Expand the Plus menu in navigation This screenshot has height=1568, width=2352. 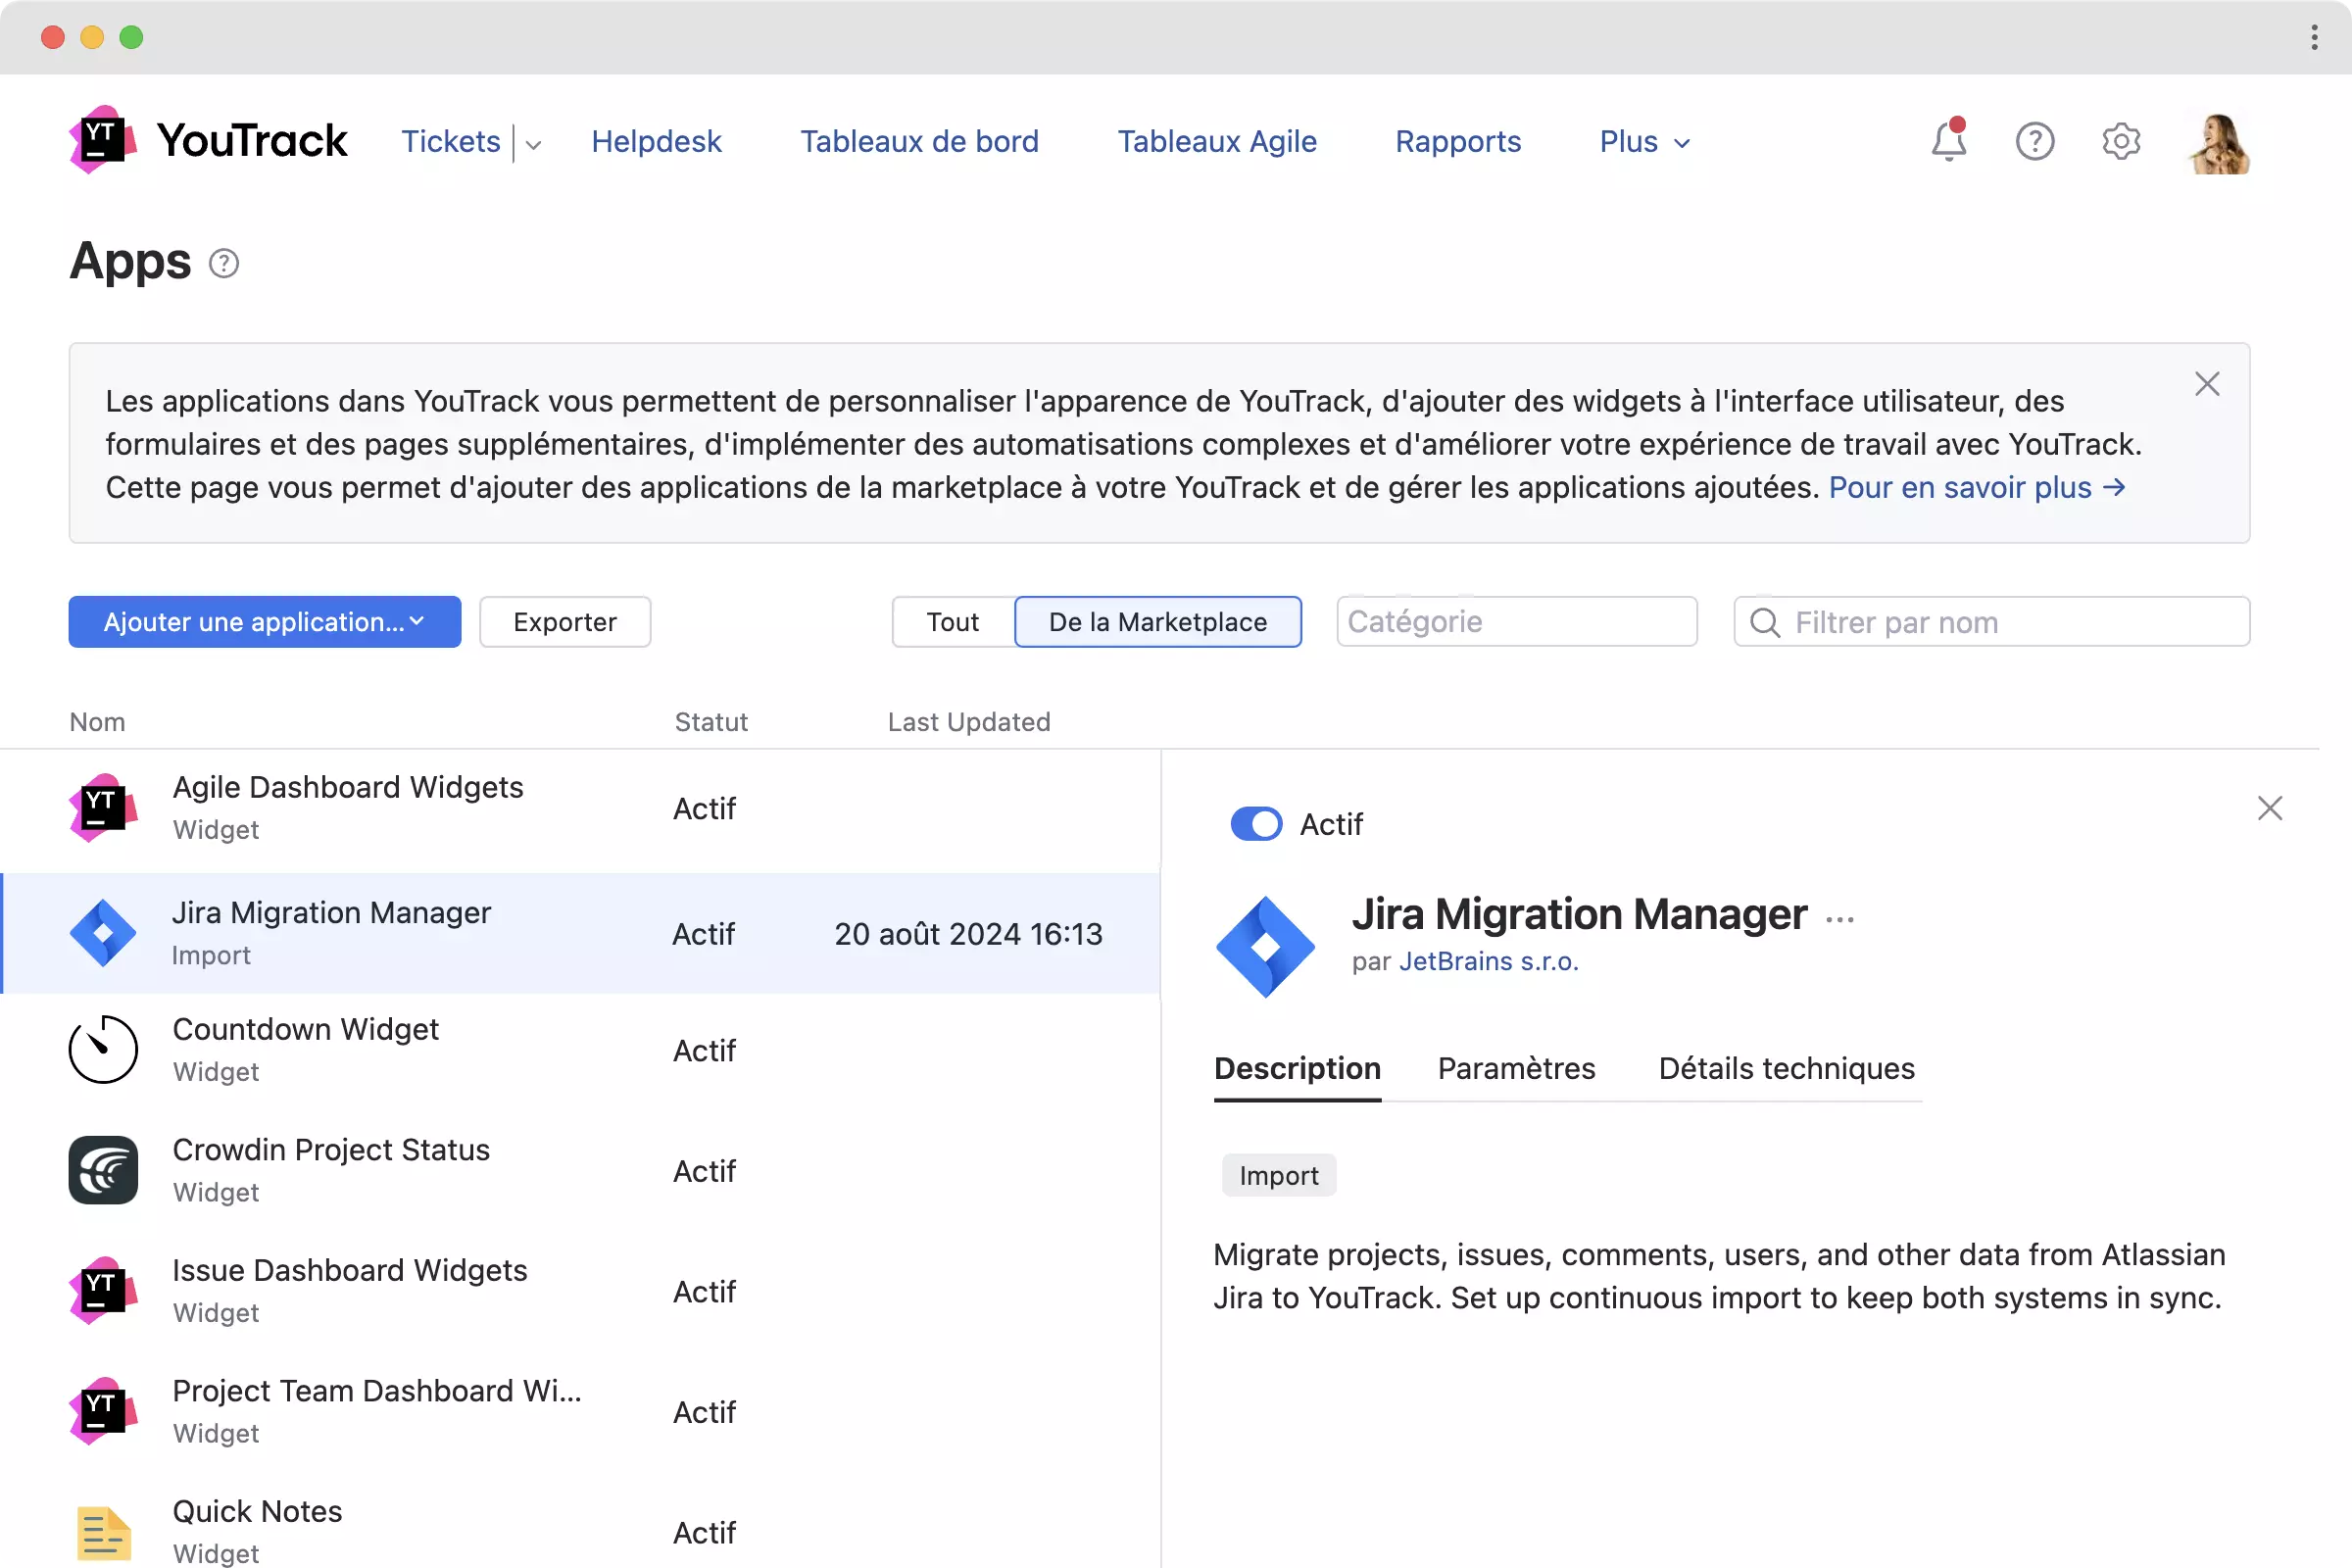(x=1644, y=142)
